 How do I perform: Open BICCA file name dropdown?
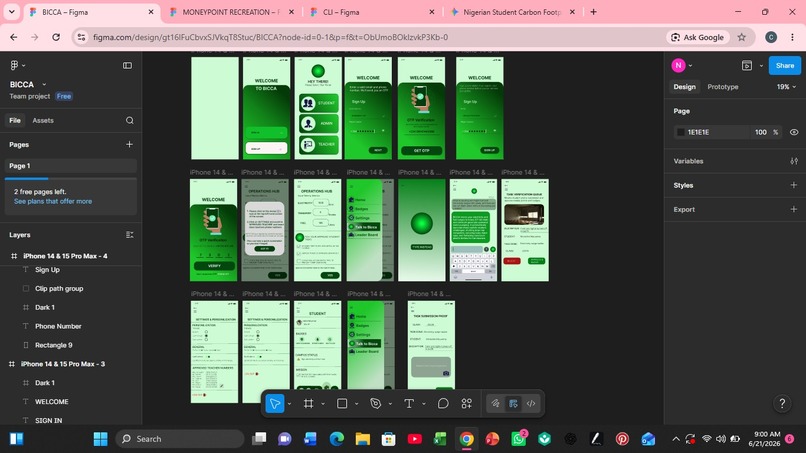click(x=44, y=84)
